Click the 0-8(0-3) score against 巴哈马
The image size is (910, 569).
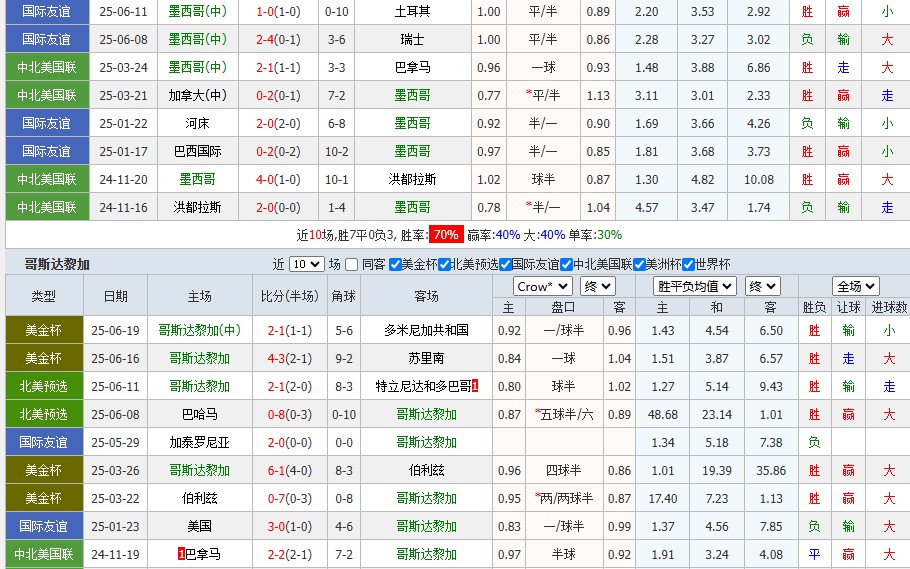(x=290, y=414)
